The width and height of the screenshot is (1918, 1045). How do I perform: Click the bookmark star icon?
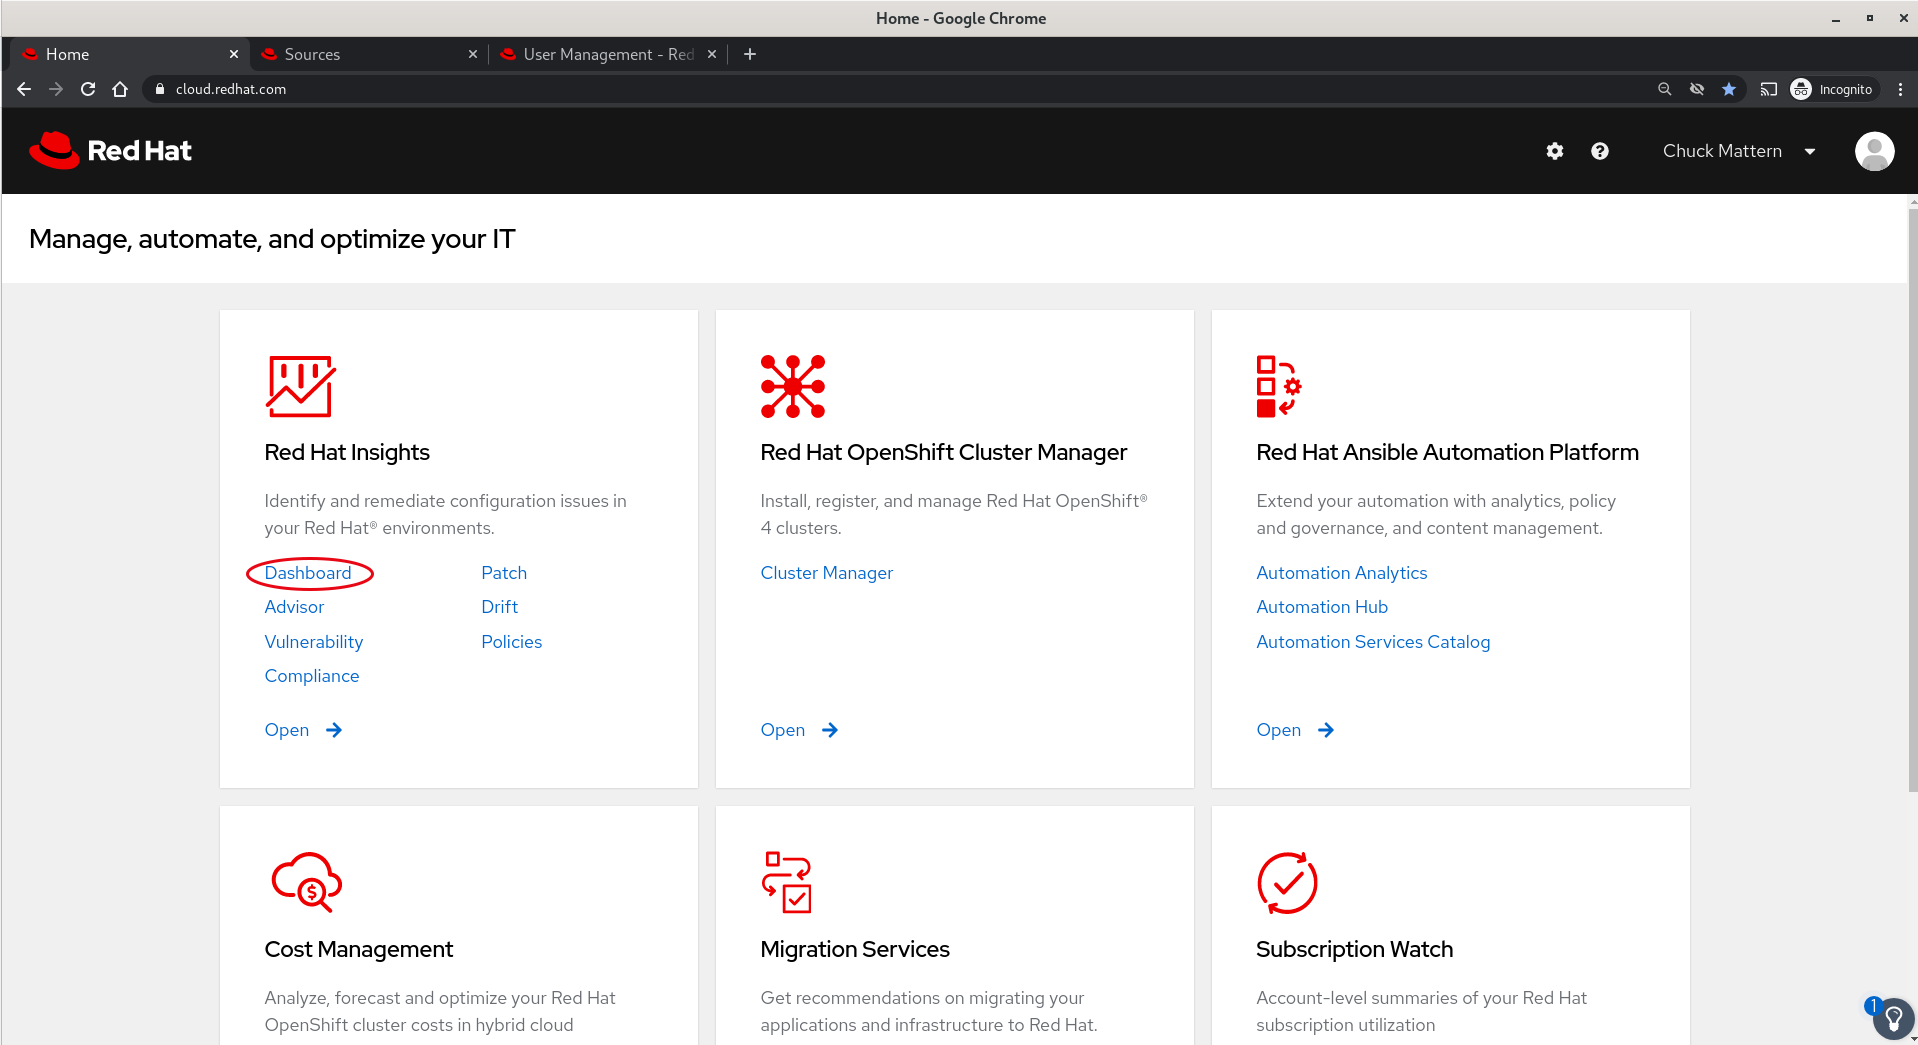click(x=1729, y=89)
